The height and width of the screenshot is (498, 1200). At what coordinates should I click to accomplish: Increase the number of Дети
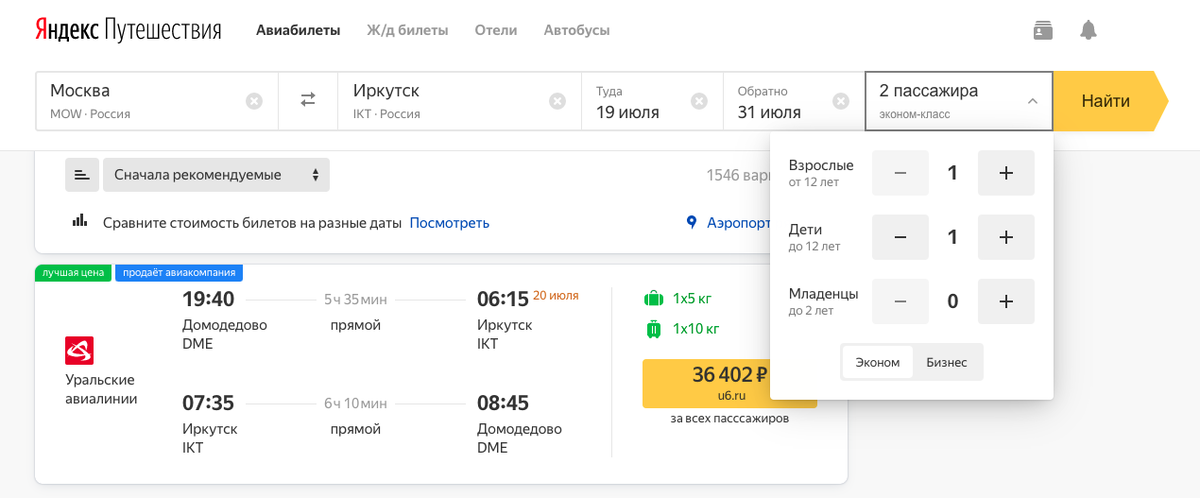click(x=1006, y=237)
